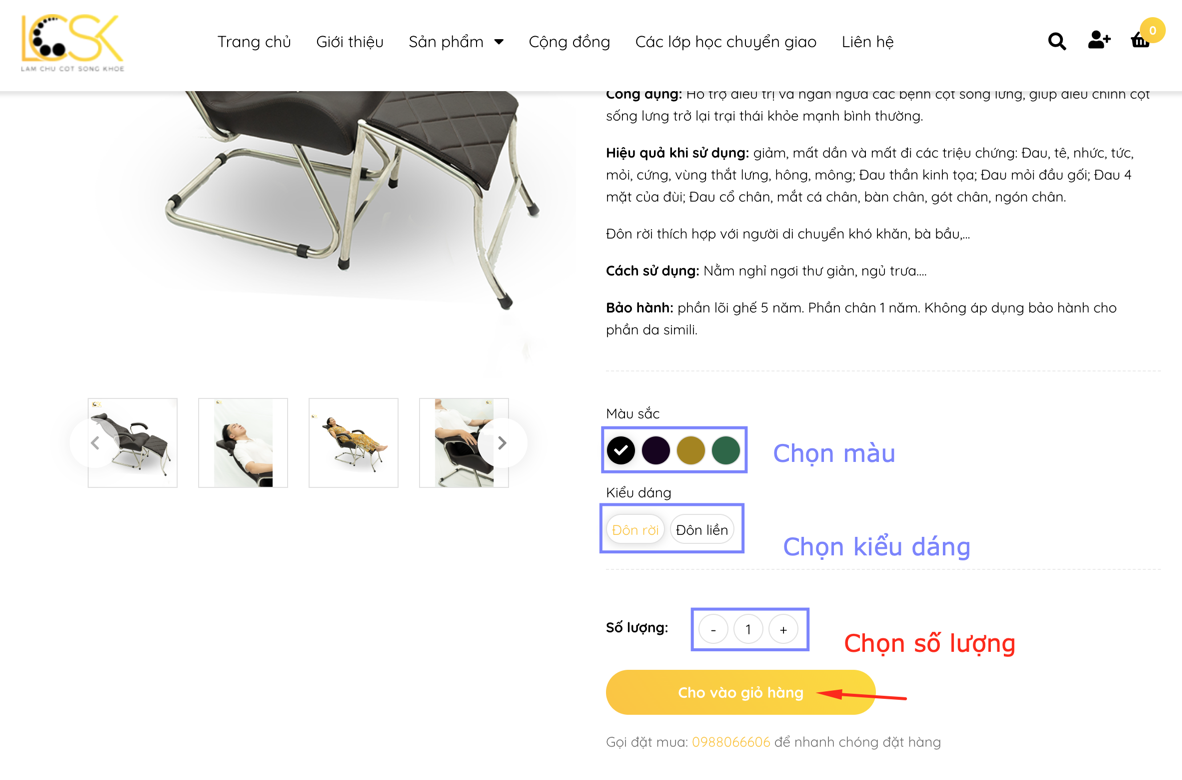This screenshot has height=780, width=1182.
Task: Choose the green color swatch
Action: 726,451
